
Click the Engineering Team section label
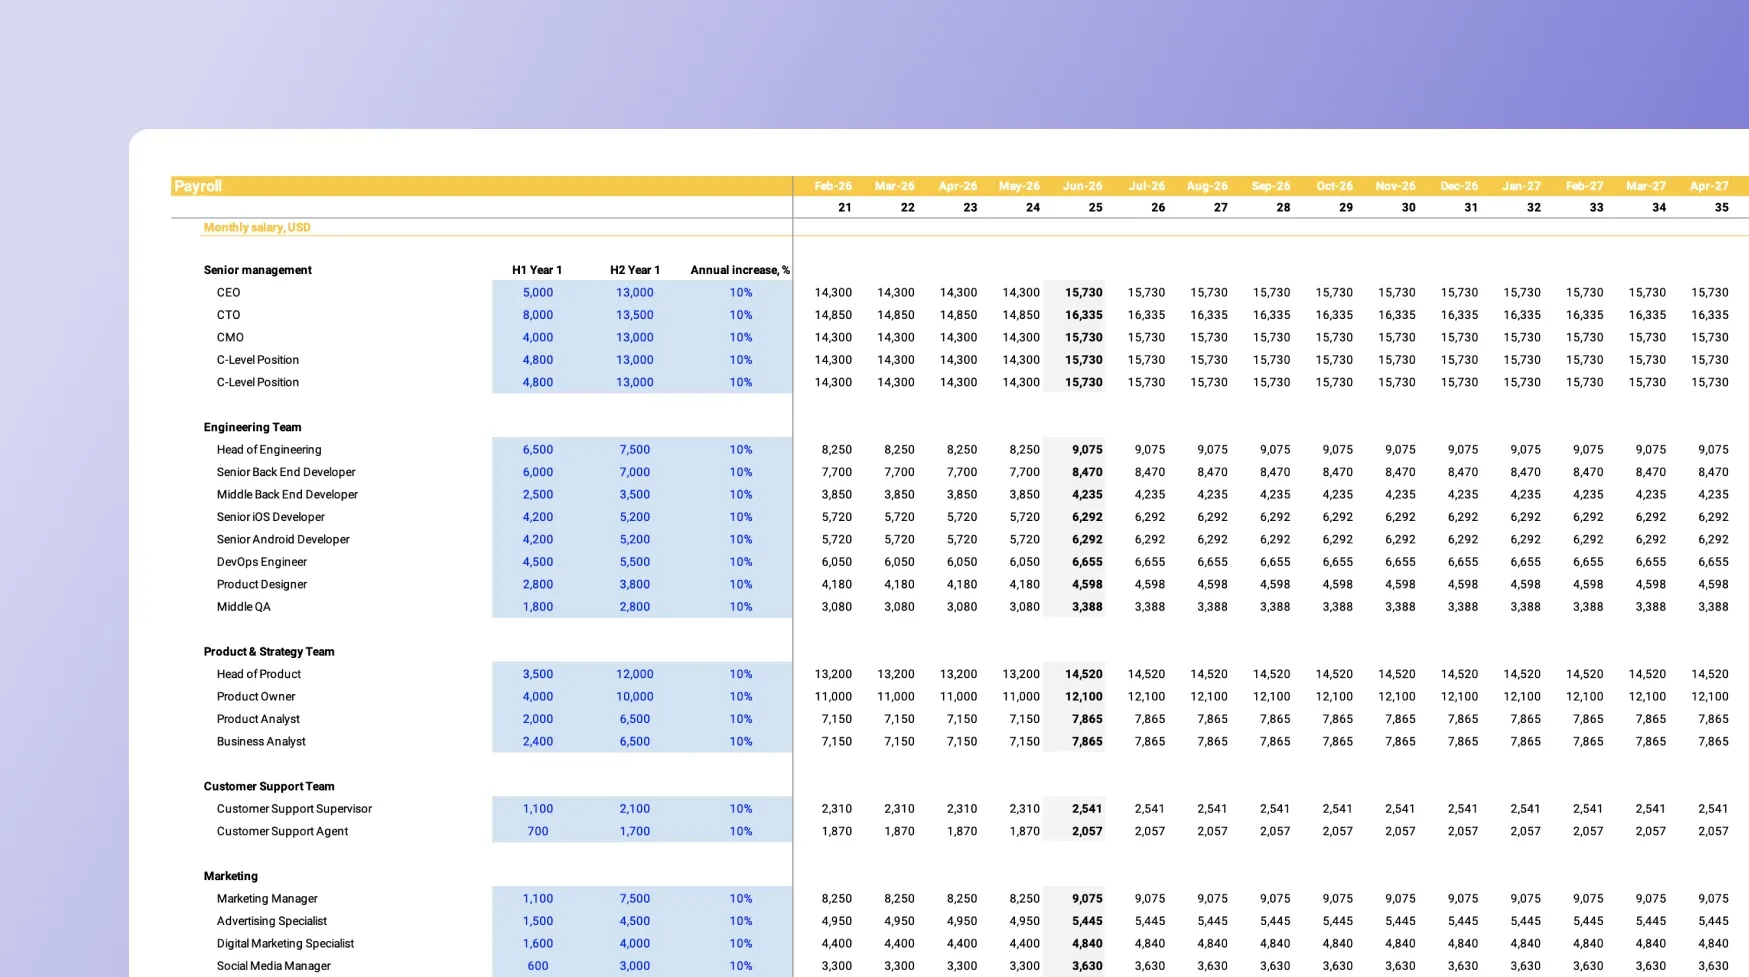coord(252,427)
